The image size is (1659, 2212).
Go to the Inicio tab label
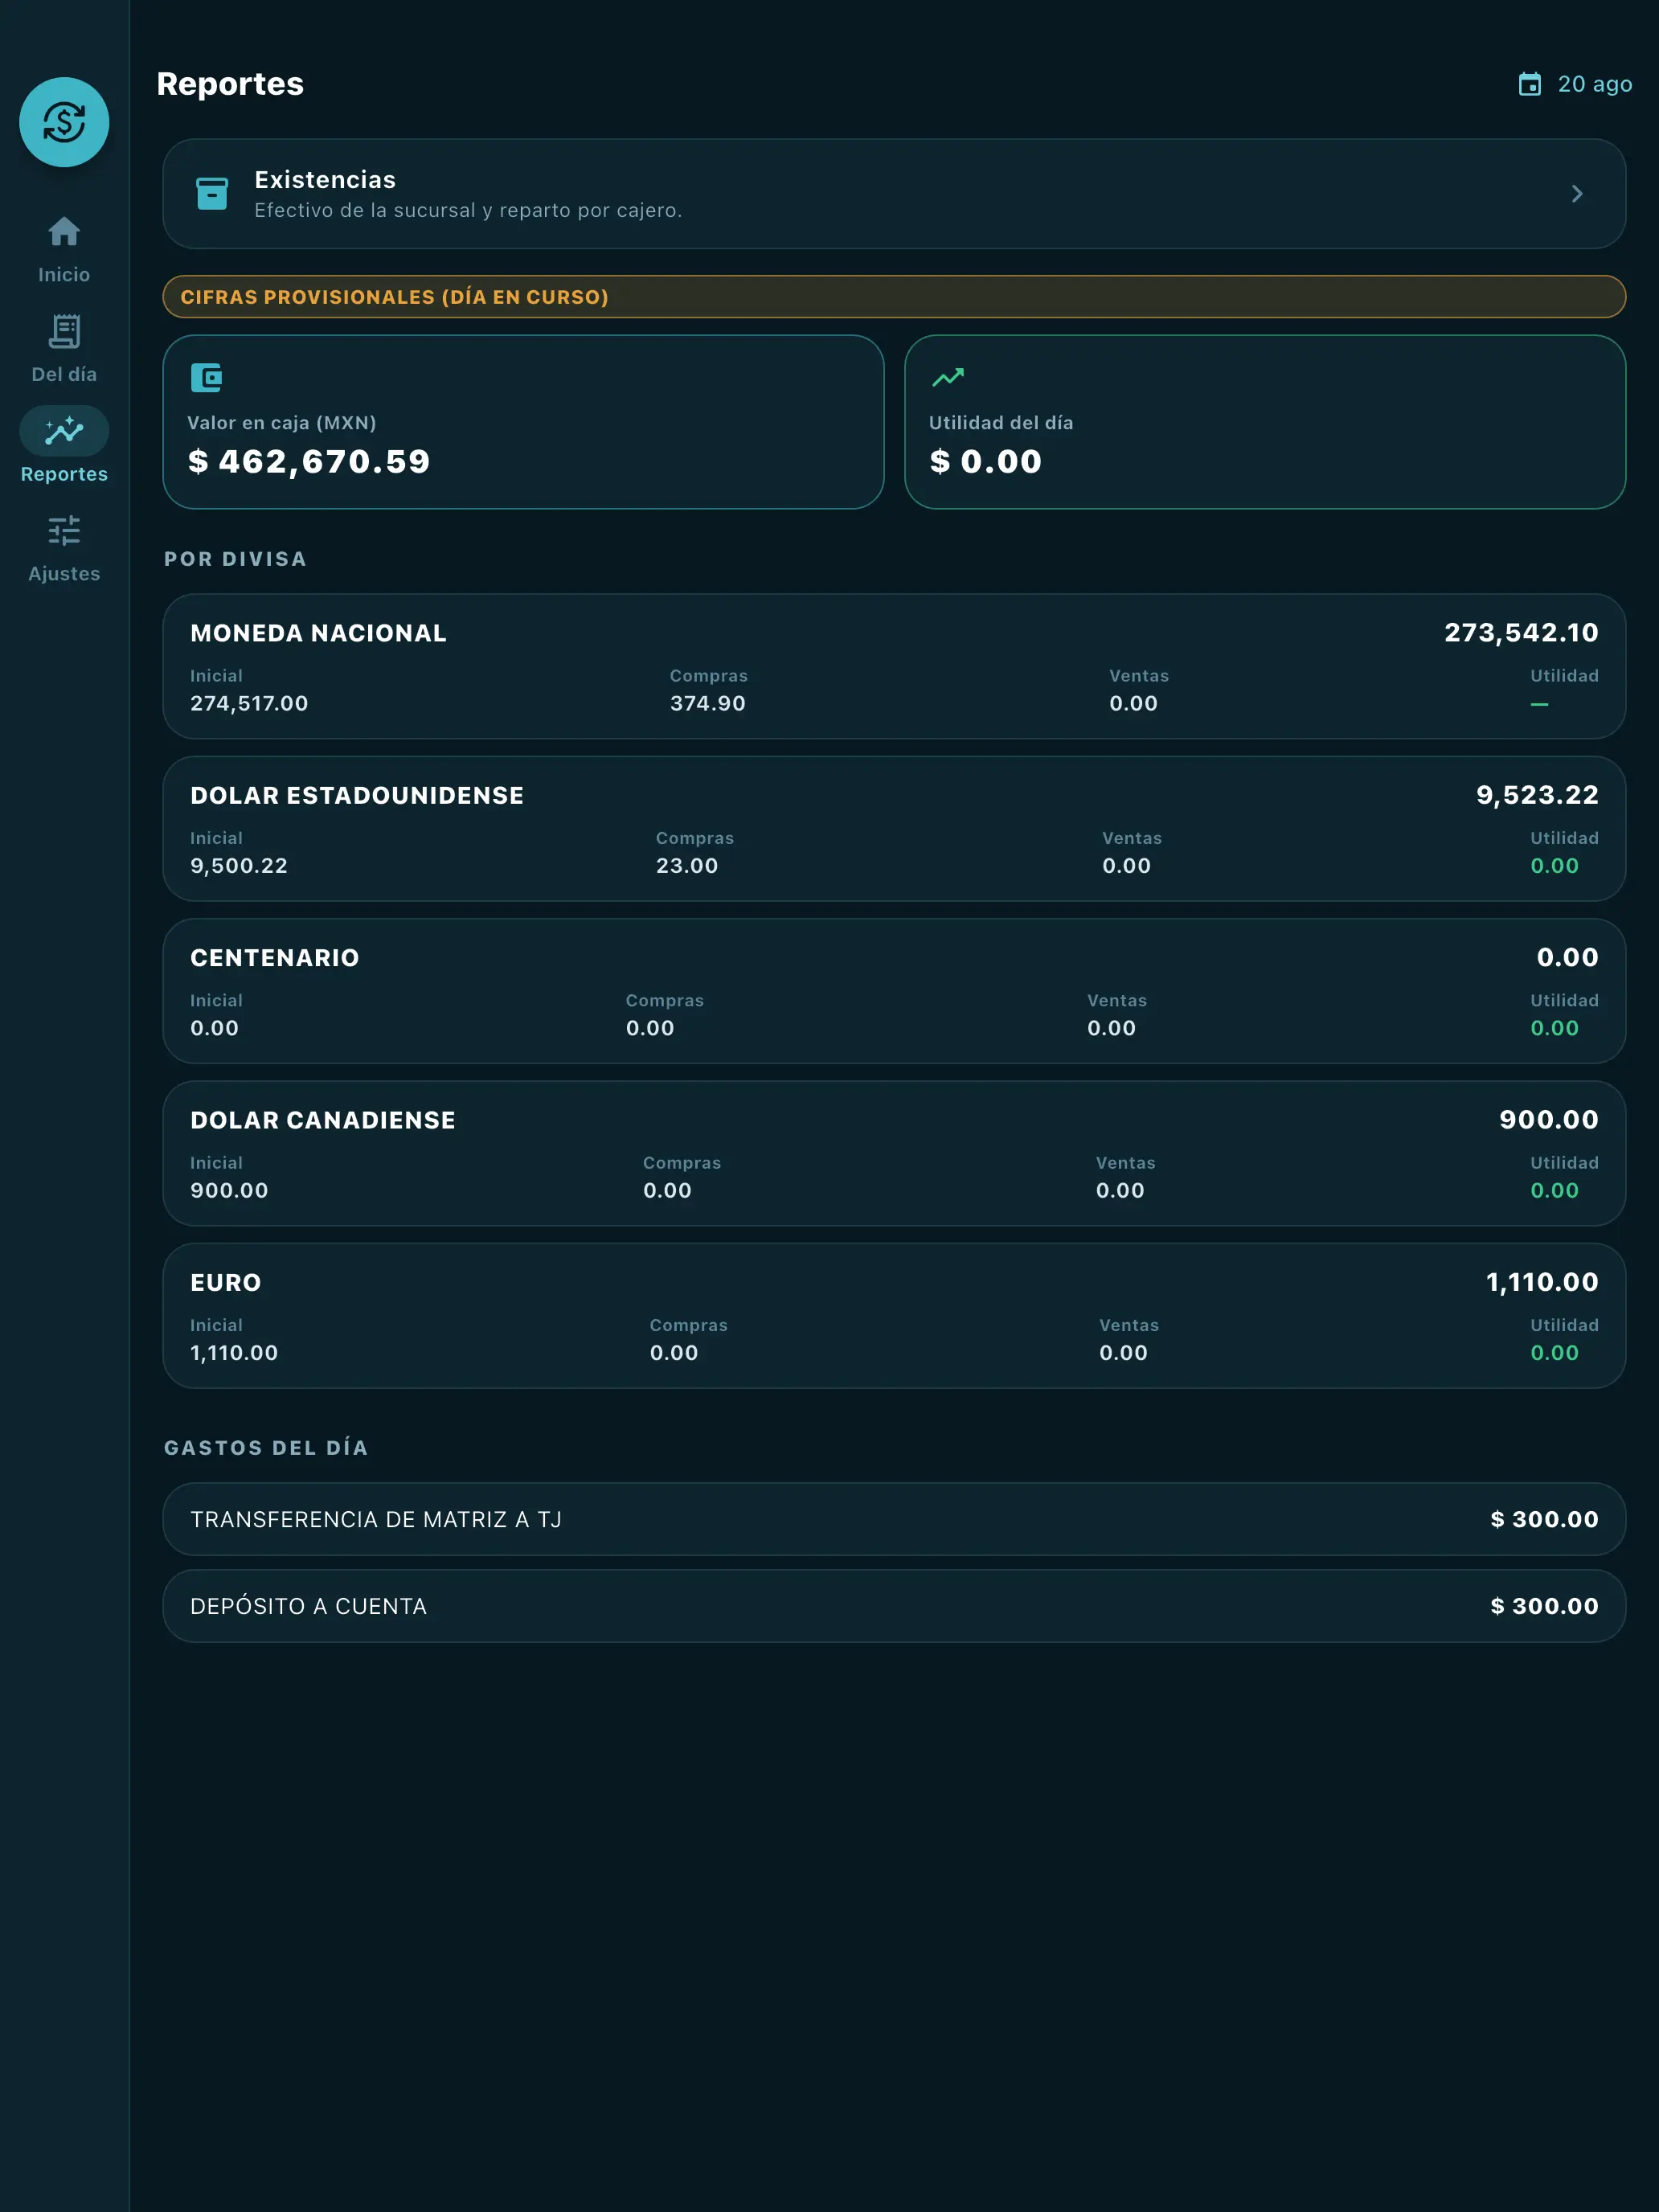coord(64,274)
